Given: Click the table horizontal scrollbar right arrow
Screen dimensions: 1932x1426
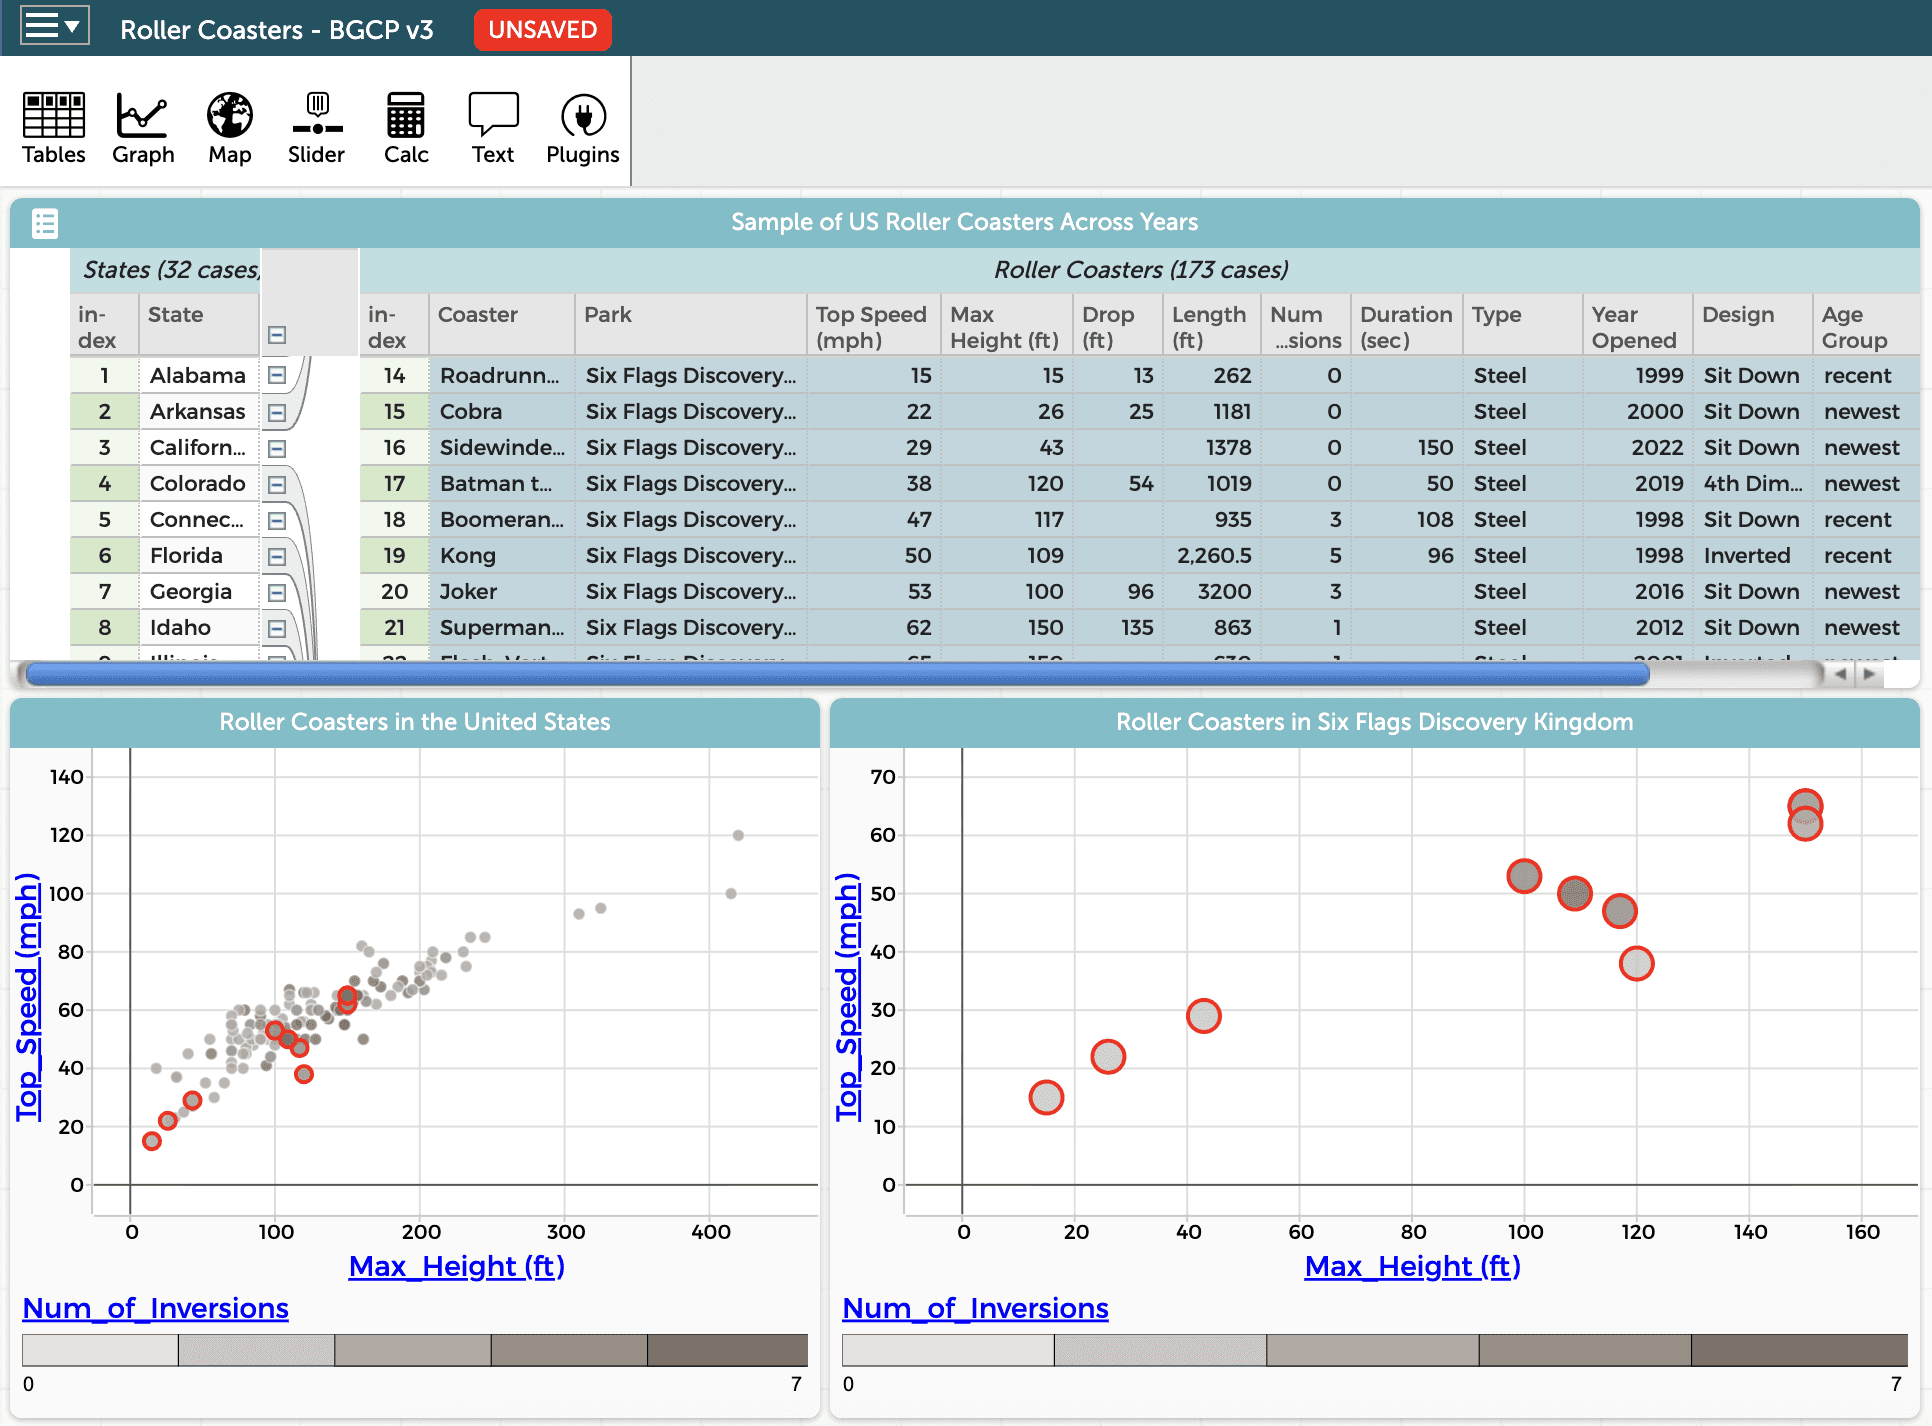Looking at the screenshot, I should click(1868, 674).
